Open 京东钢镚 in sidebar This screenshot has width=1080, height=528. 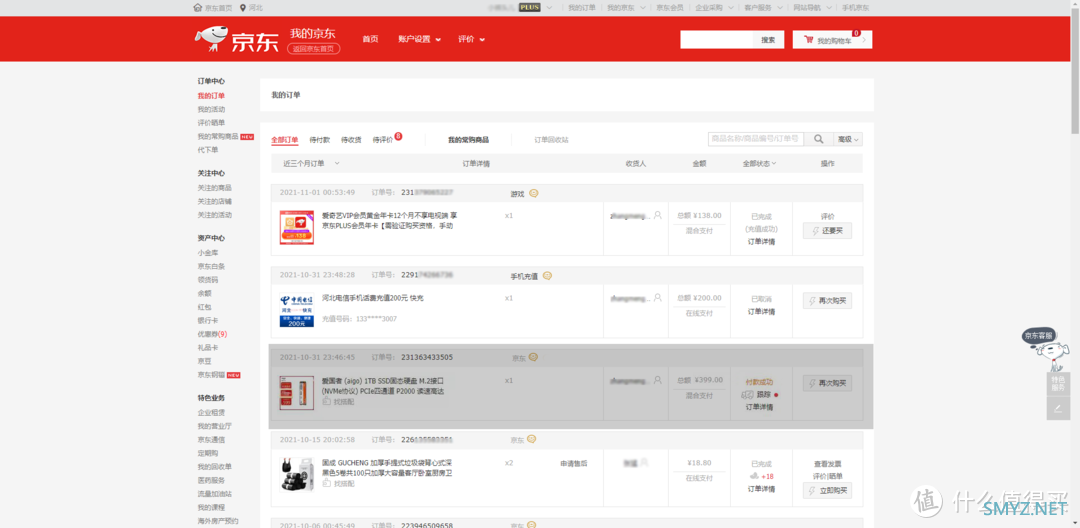(x=211, y=374)
